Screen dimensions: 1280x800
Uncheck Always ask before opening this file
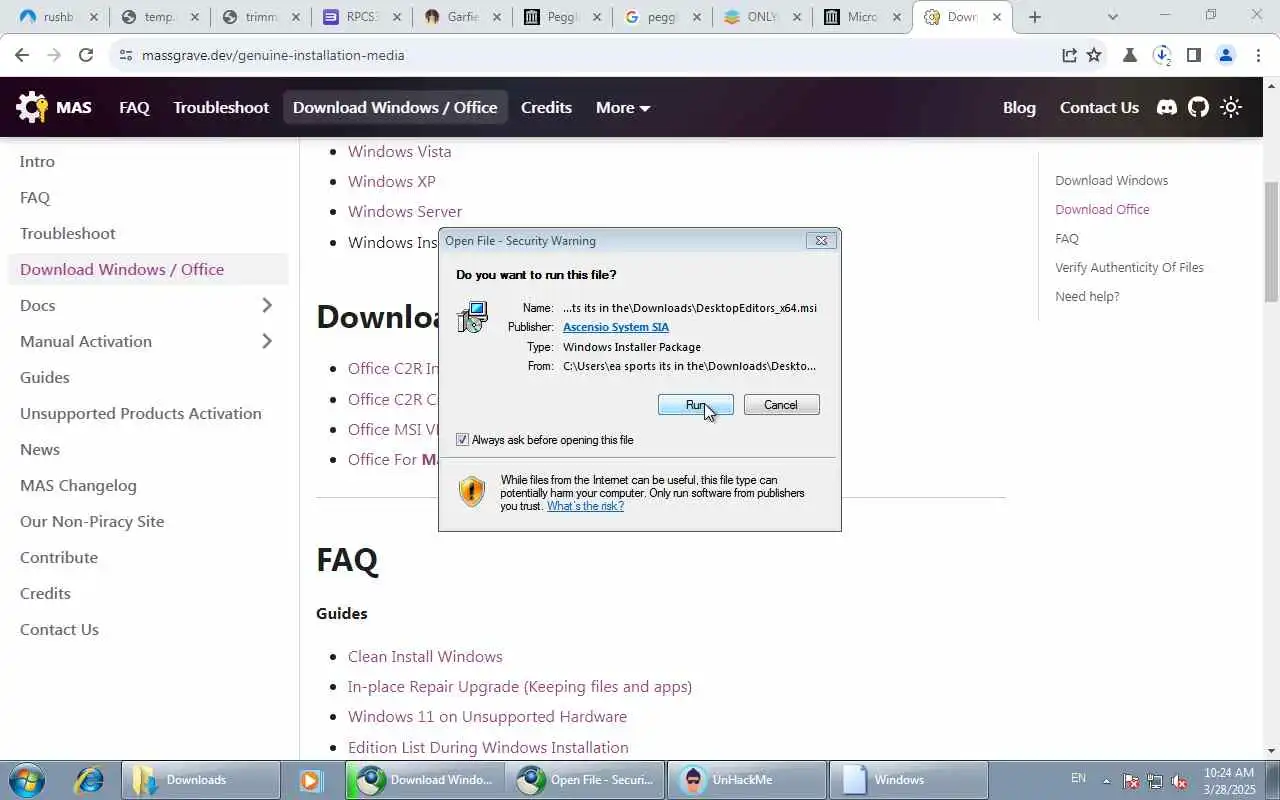(462, 440)
